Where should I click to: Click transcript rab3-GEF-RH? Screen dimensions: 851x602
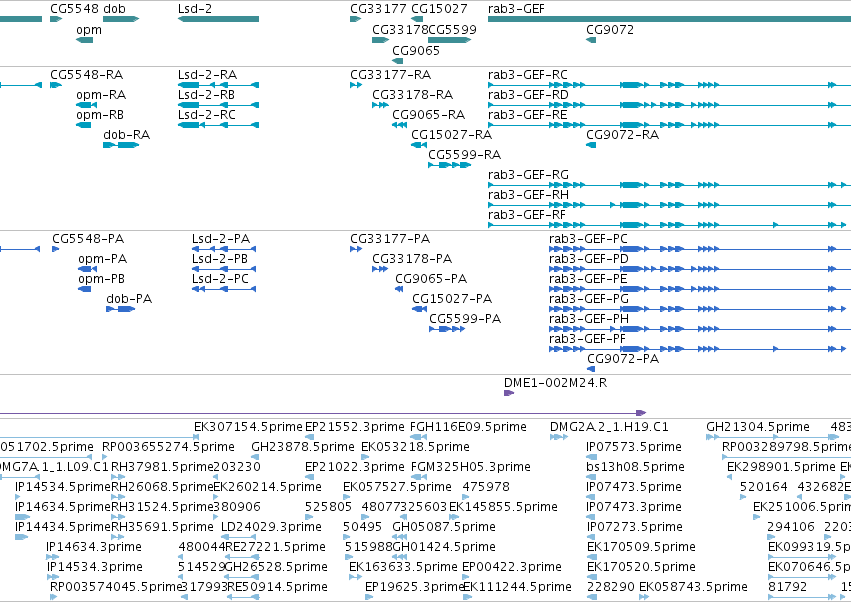[x=528, y=194]
